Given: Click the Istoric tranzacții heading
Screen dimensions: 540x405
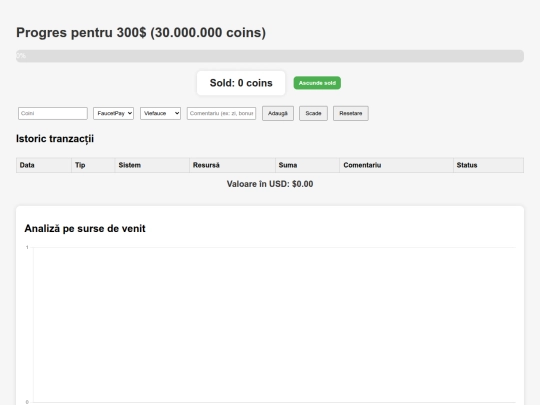Looking at the screenshot, I should pyautogui.click(x=55, y=139).
